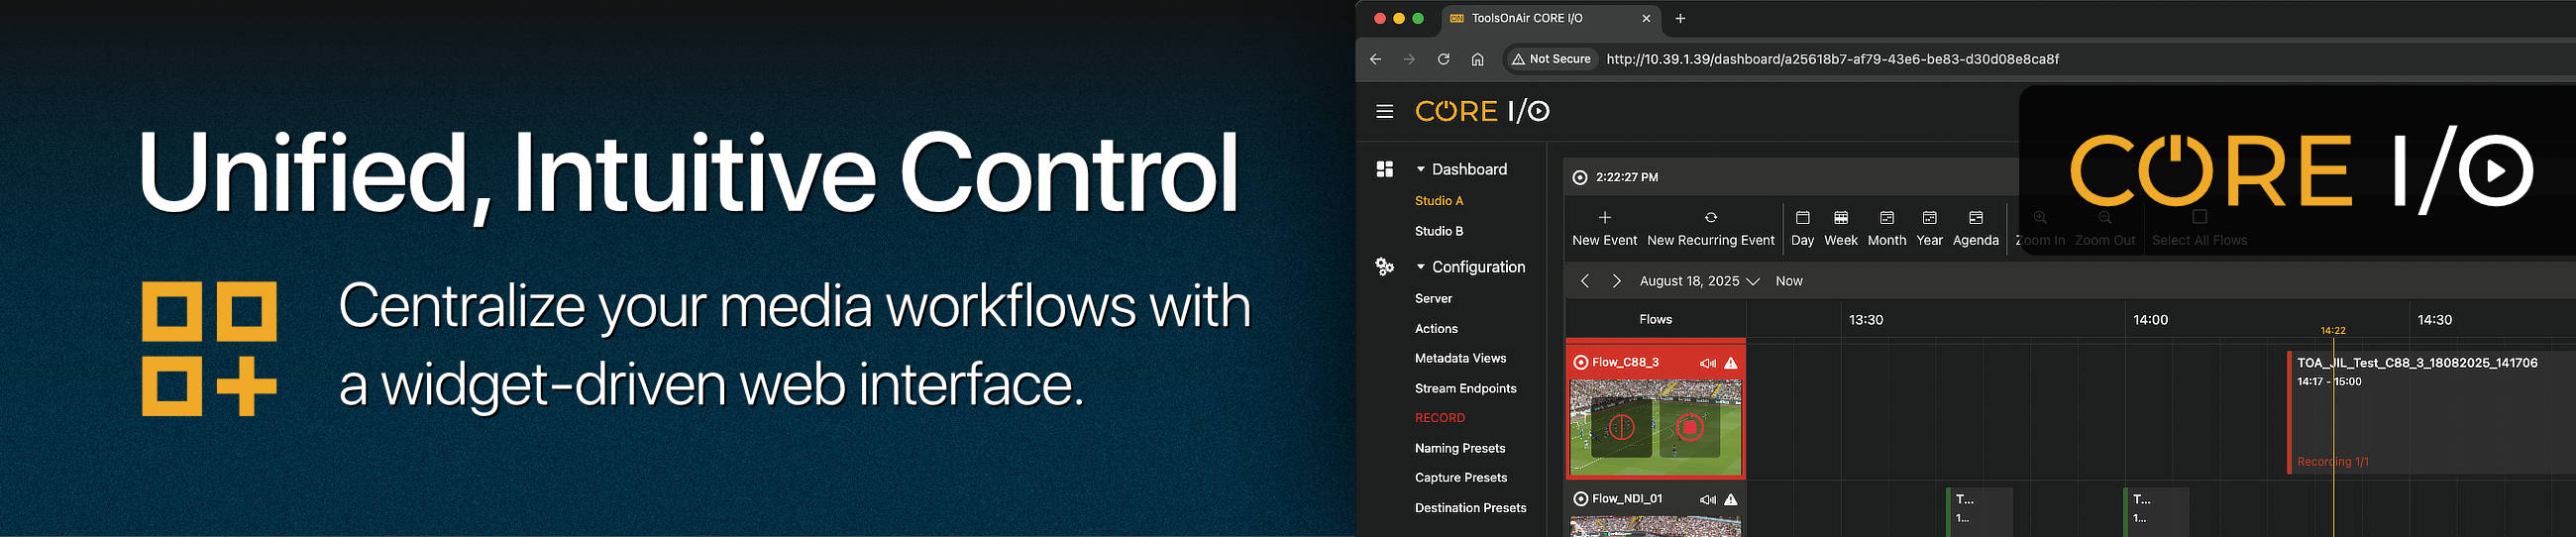The width and height of the screenshot is (2576, 537).
Task: Jump to Now on the timeline
Action: (x=1788, y=282)
